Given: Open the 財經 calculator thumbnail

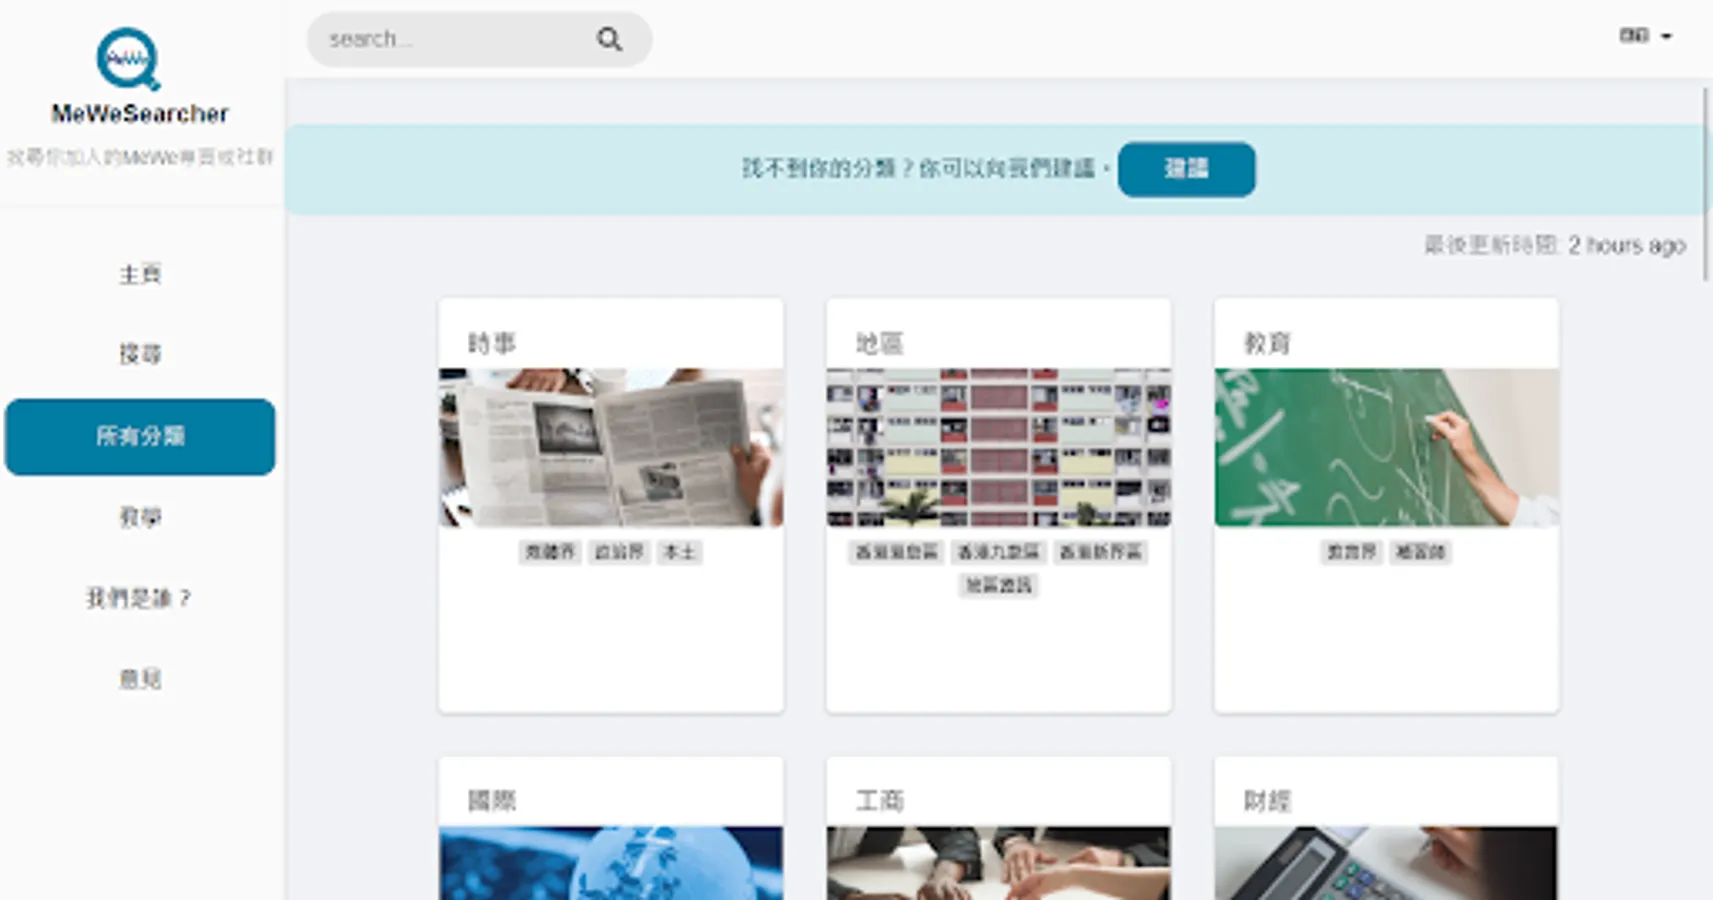Looking at the screenshot, I should coord(1386,863).
